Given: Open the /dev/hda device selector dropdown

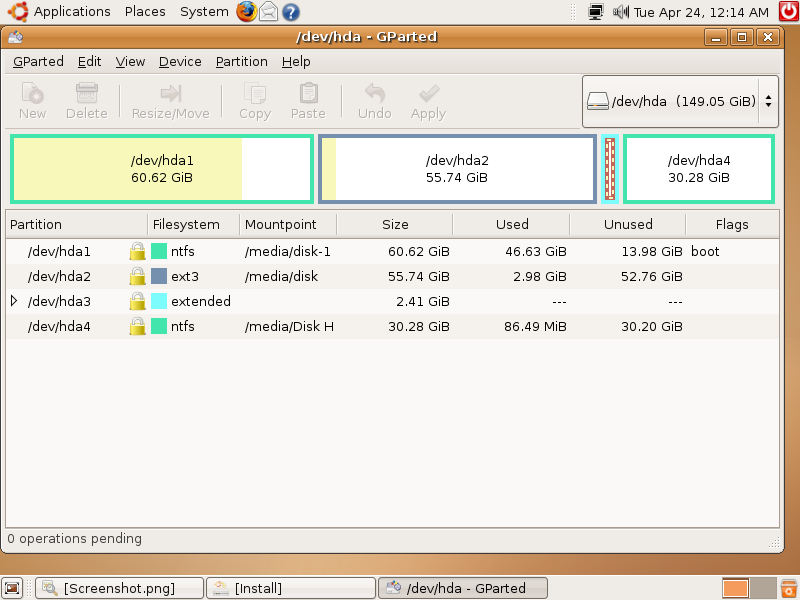Looking at the screenshot, I should point(680,101).
